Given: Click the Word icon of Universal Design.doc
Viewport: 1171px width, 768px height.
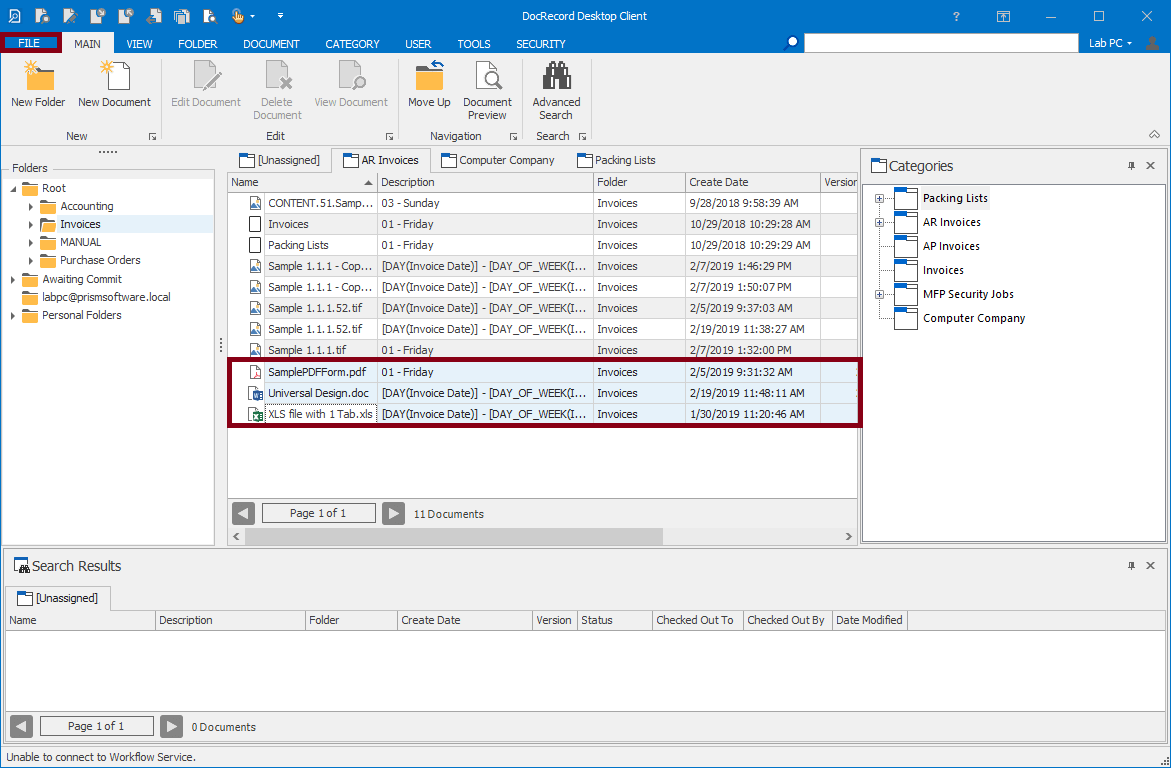Looking at the screenshot, I should tap(255, 393).
